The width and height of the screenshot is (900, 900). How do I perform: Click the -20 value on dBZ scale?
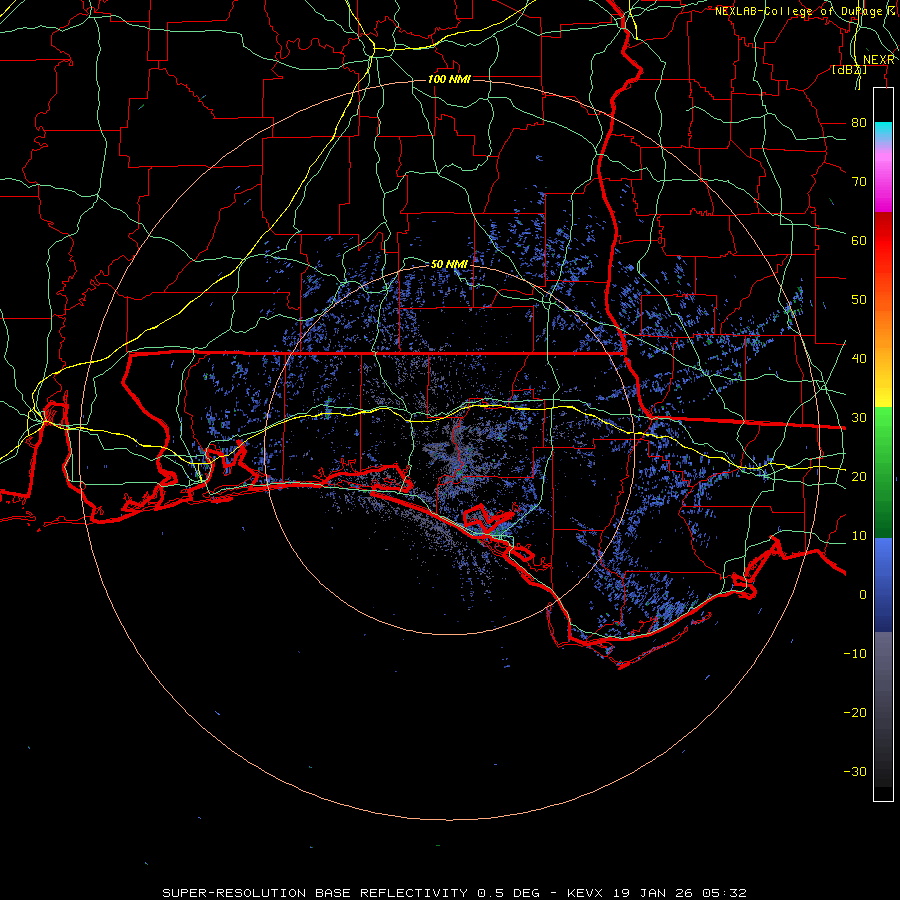855,712
